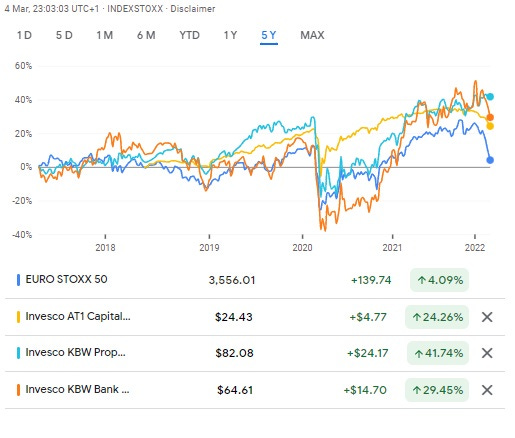Open EURO STOXX 50 row
This screenshot has height=438, width=515.
click(x=255, y=280)
